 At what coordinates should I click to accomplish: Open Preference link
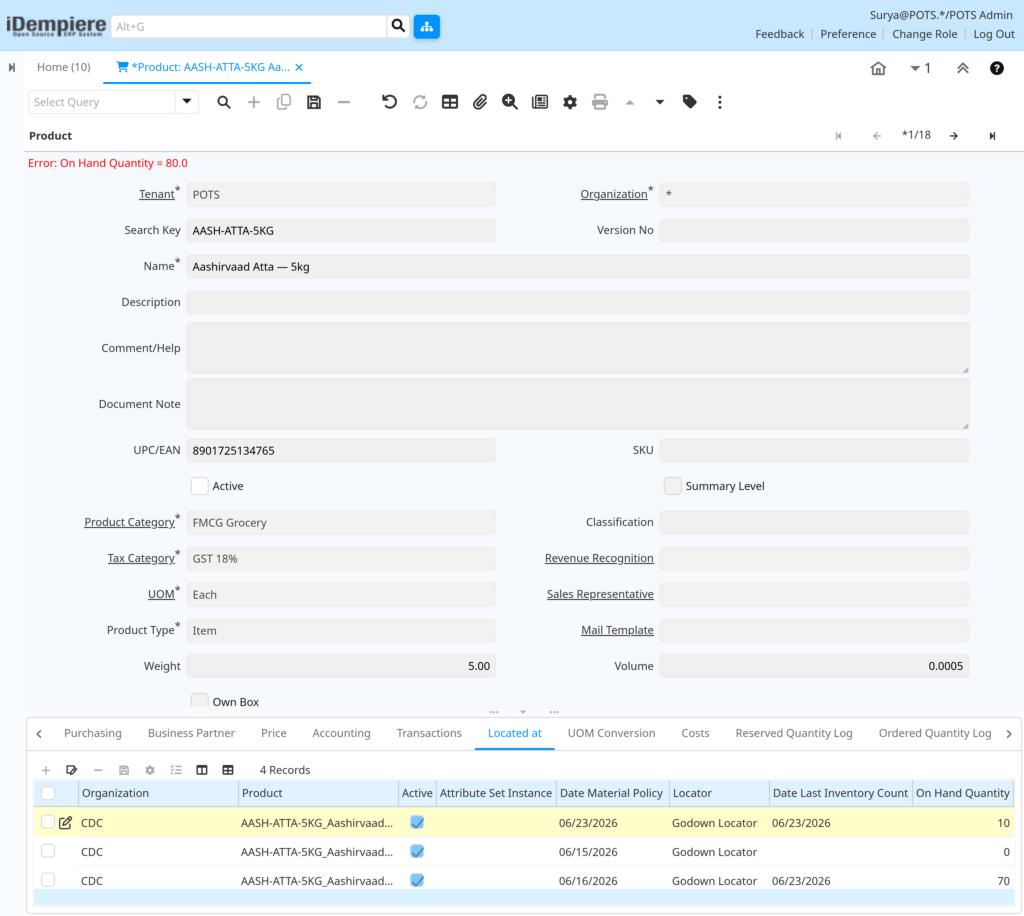(848, 34)
